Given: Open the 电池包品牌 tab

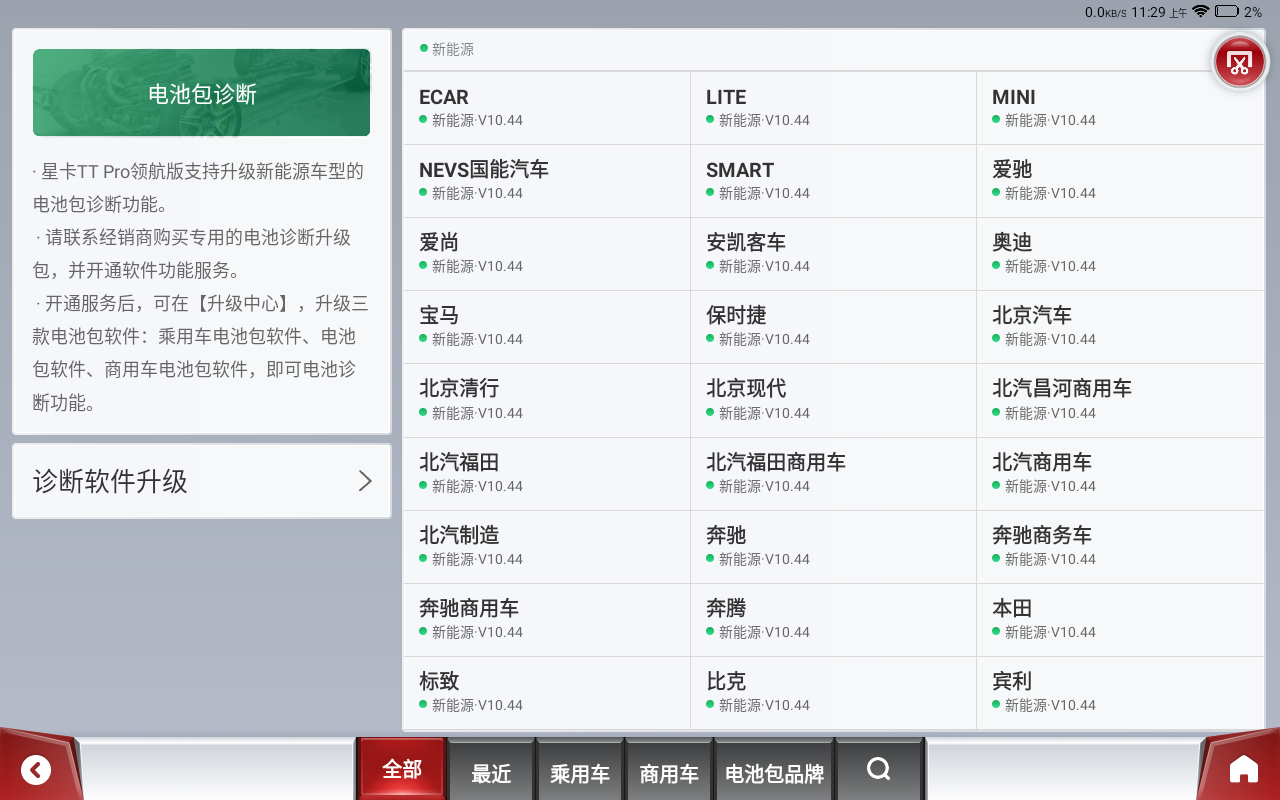Looking at the screenshot, I should [x=774, y=773].
